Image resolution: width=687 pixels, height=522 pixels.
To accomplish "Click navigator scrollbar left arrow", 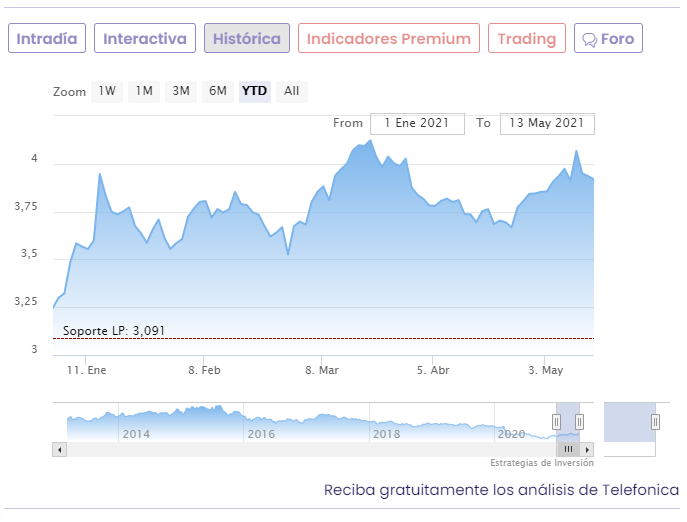I will point(59,449).
